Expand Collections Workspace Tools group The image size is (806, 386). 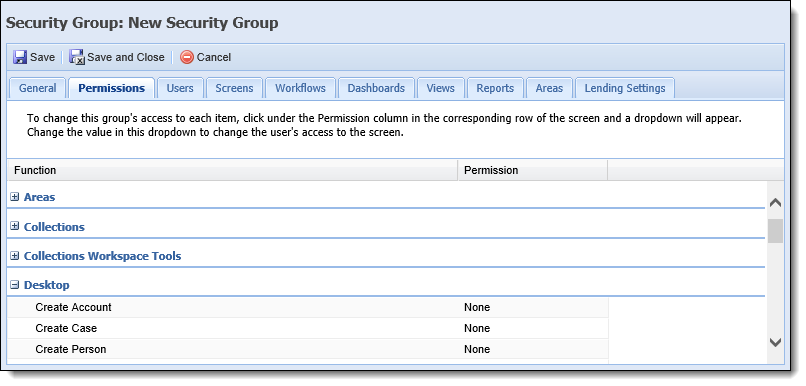(14, 255)
